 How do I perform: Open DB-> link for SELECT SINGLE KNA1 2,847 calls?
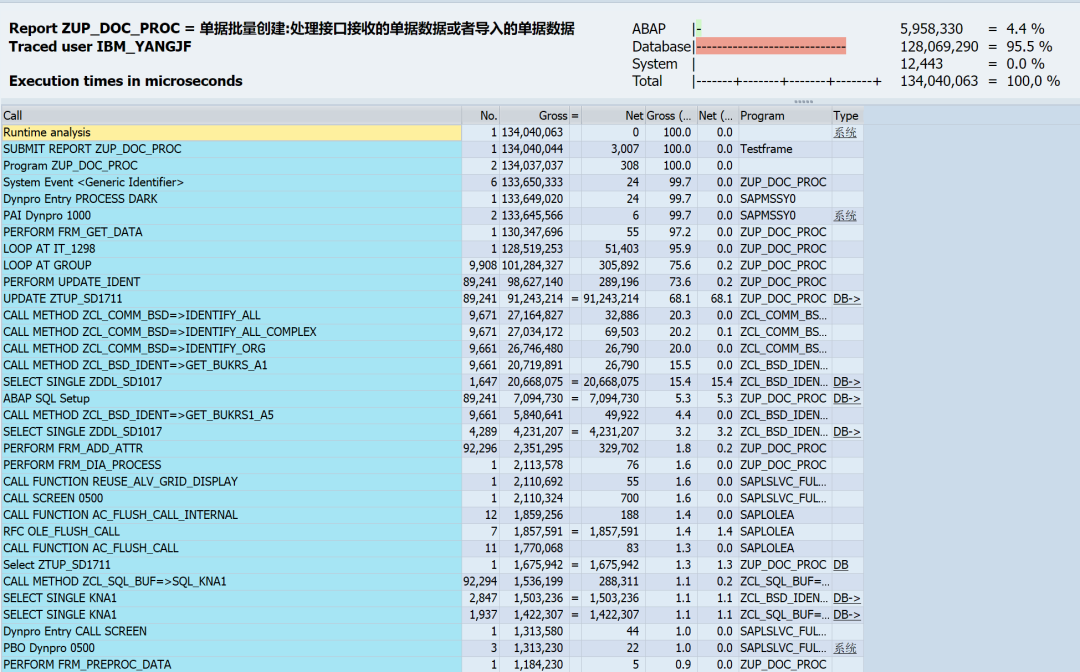(x=847, y=598)
